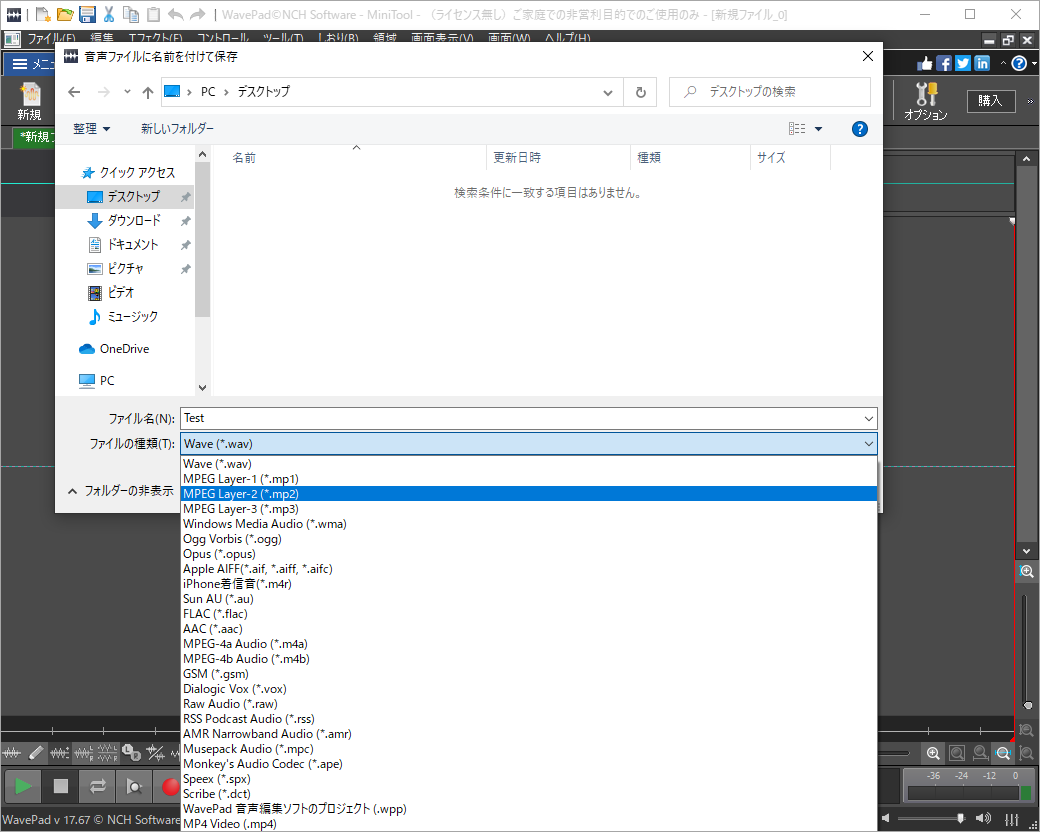This screenshot has width=1040, height=832.
Task: Click the Up one level arrow
Action: pyautogui.click(x=148, y=92)
